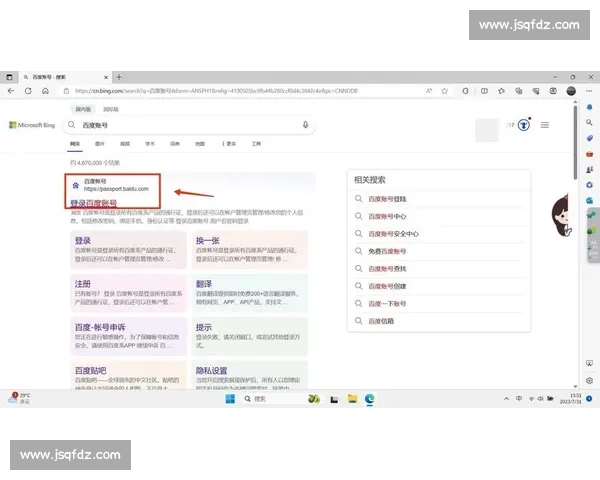Viewport: 600px width, 480px height.
Task: Click read aloud icon in address bar
Action: pos(429,91)
